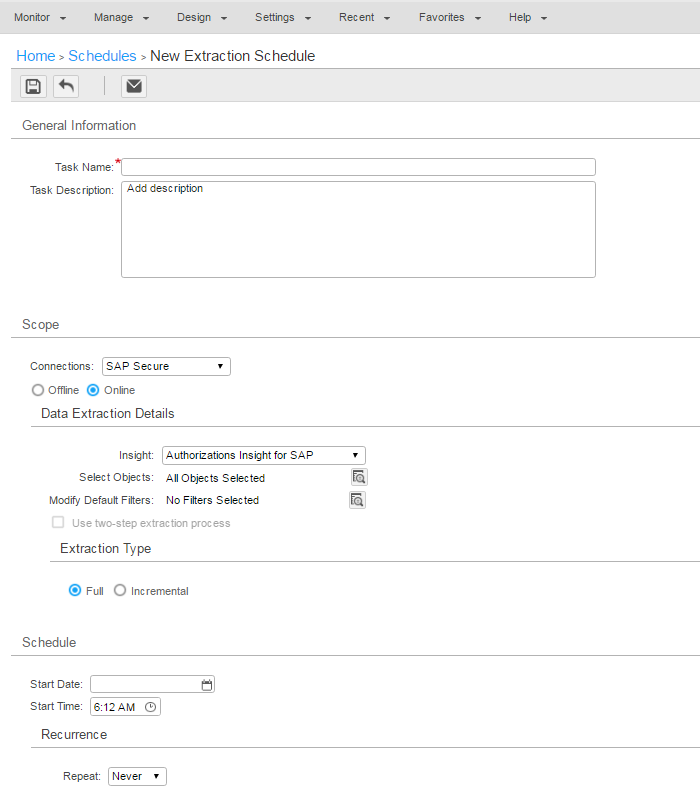Viewport: 700px width, 802px height.
Task: Click the Save disk icon
Action: [x=33, y=86]
